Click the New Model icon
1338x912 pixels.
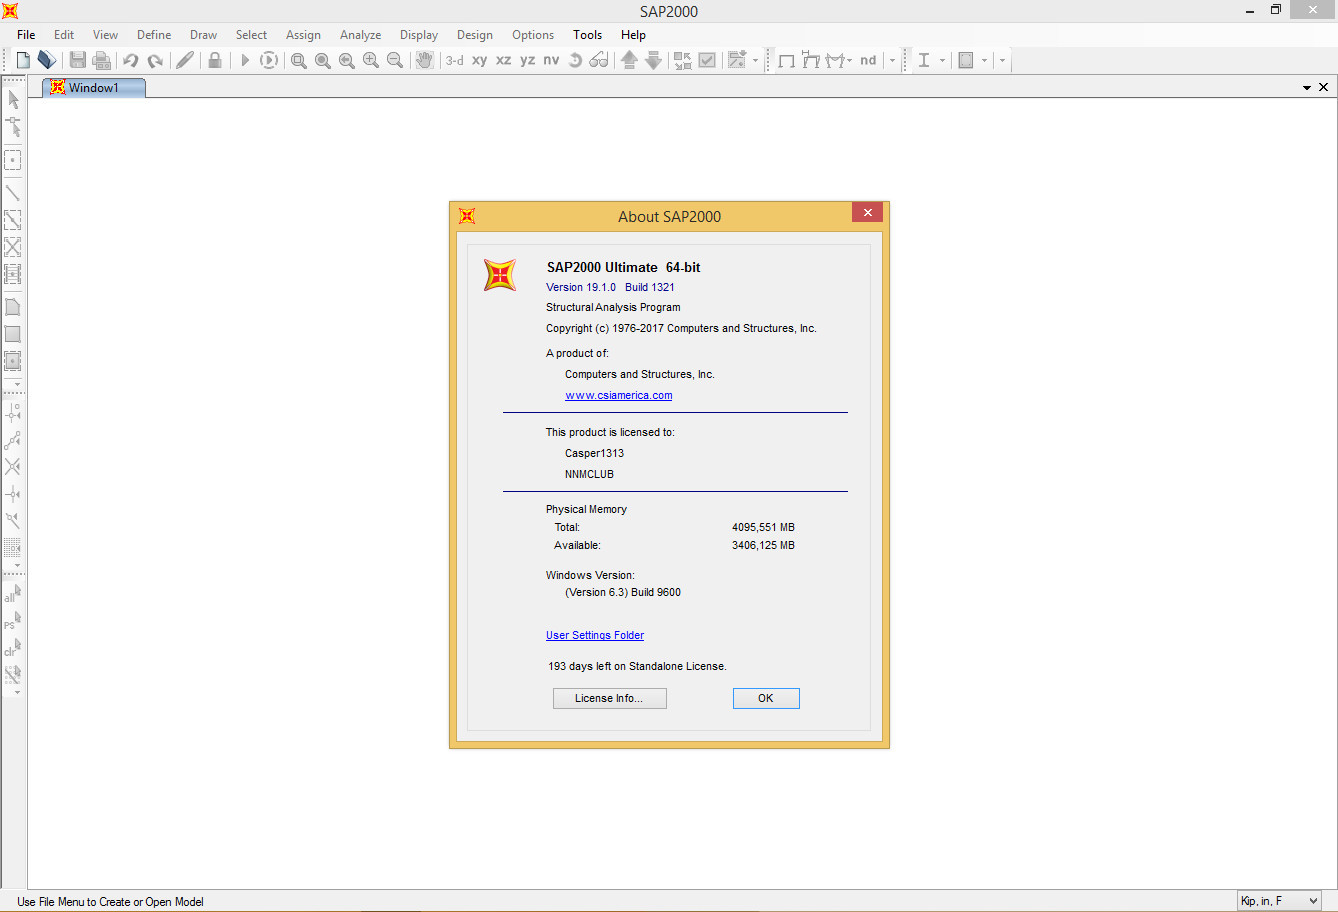pos(23,60)
